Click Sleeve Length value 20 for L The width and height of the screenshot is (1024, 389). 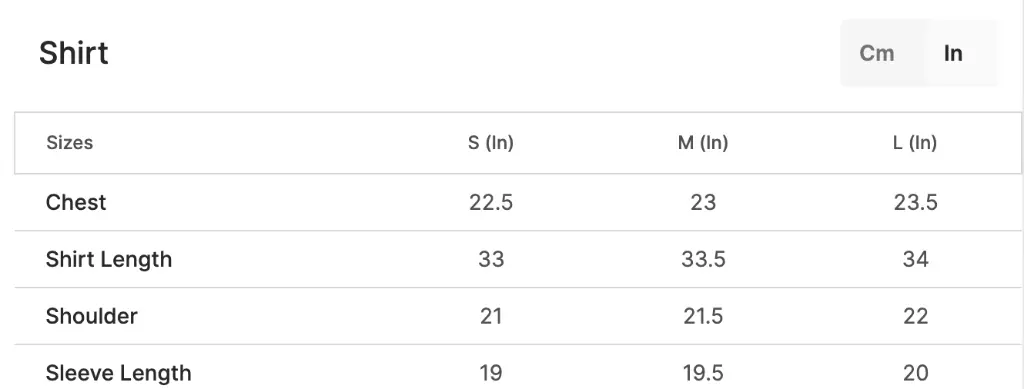click(916, 373)
